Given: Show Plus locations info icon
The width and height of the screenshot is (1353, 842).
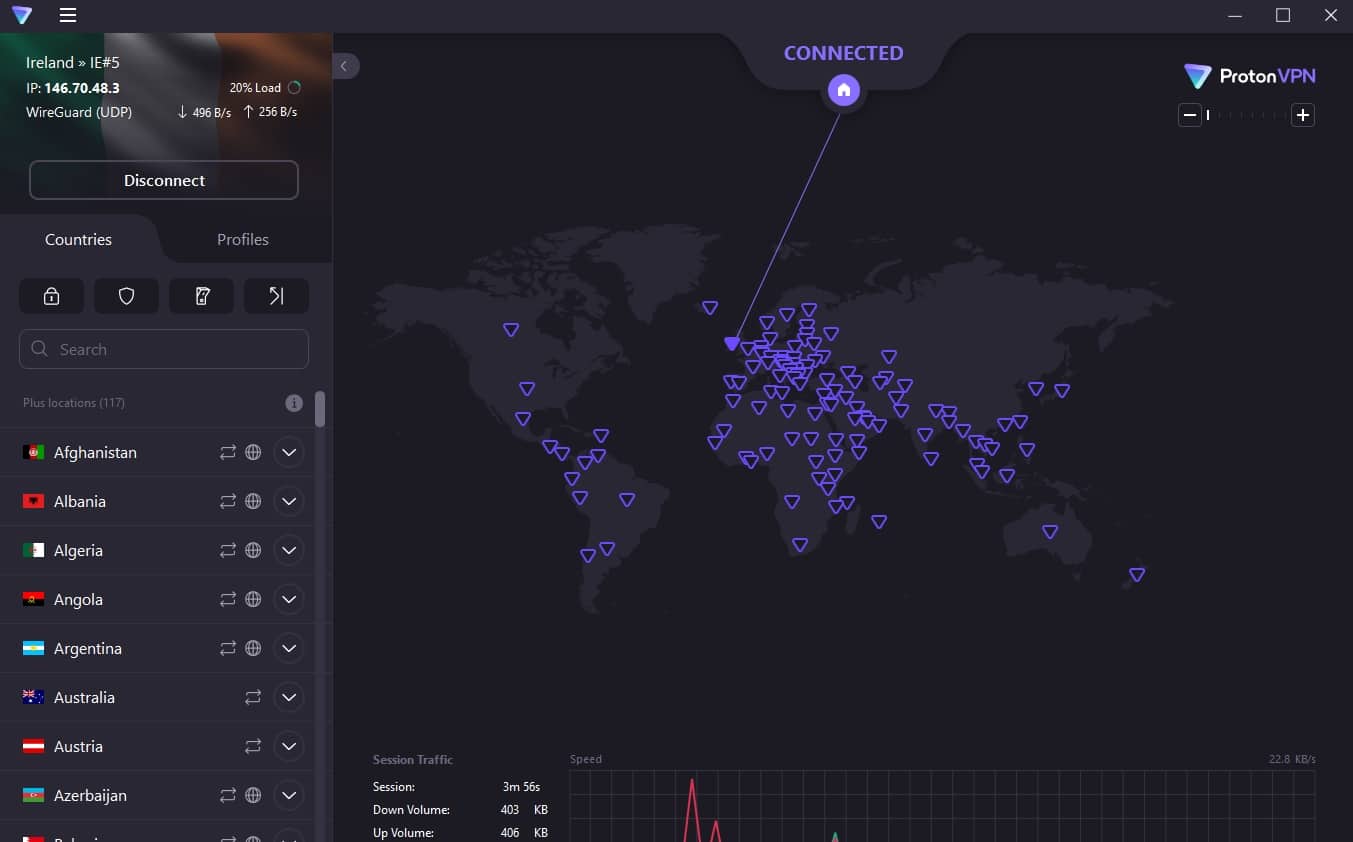Looking at the screenshot, I should pyautogui.click(x=294, y=403).
